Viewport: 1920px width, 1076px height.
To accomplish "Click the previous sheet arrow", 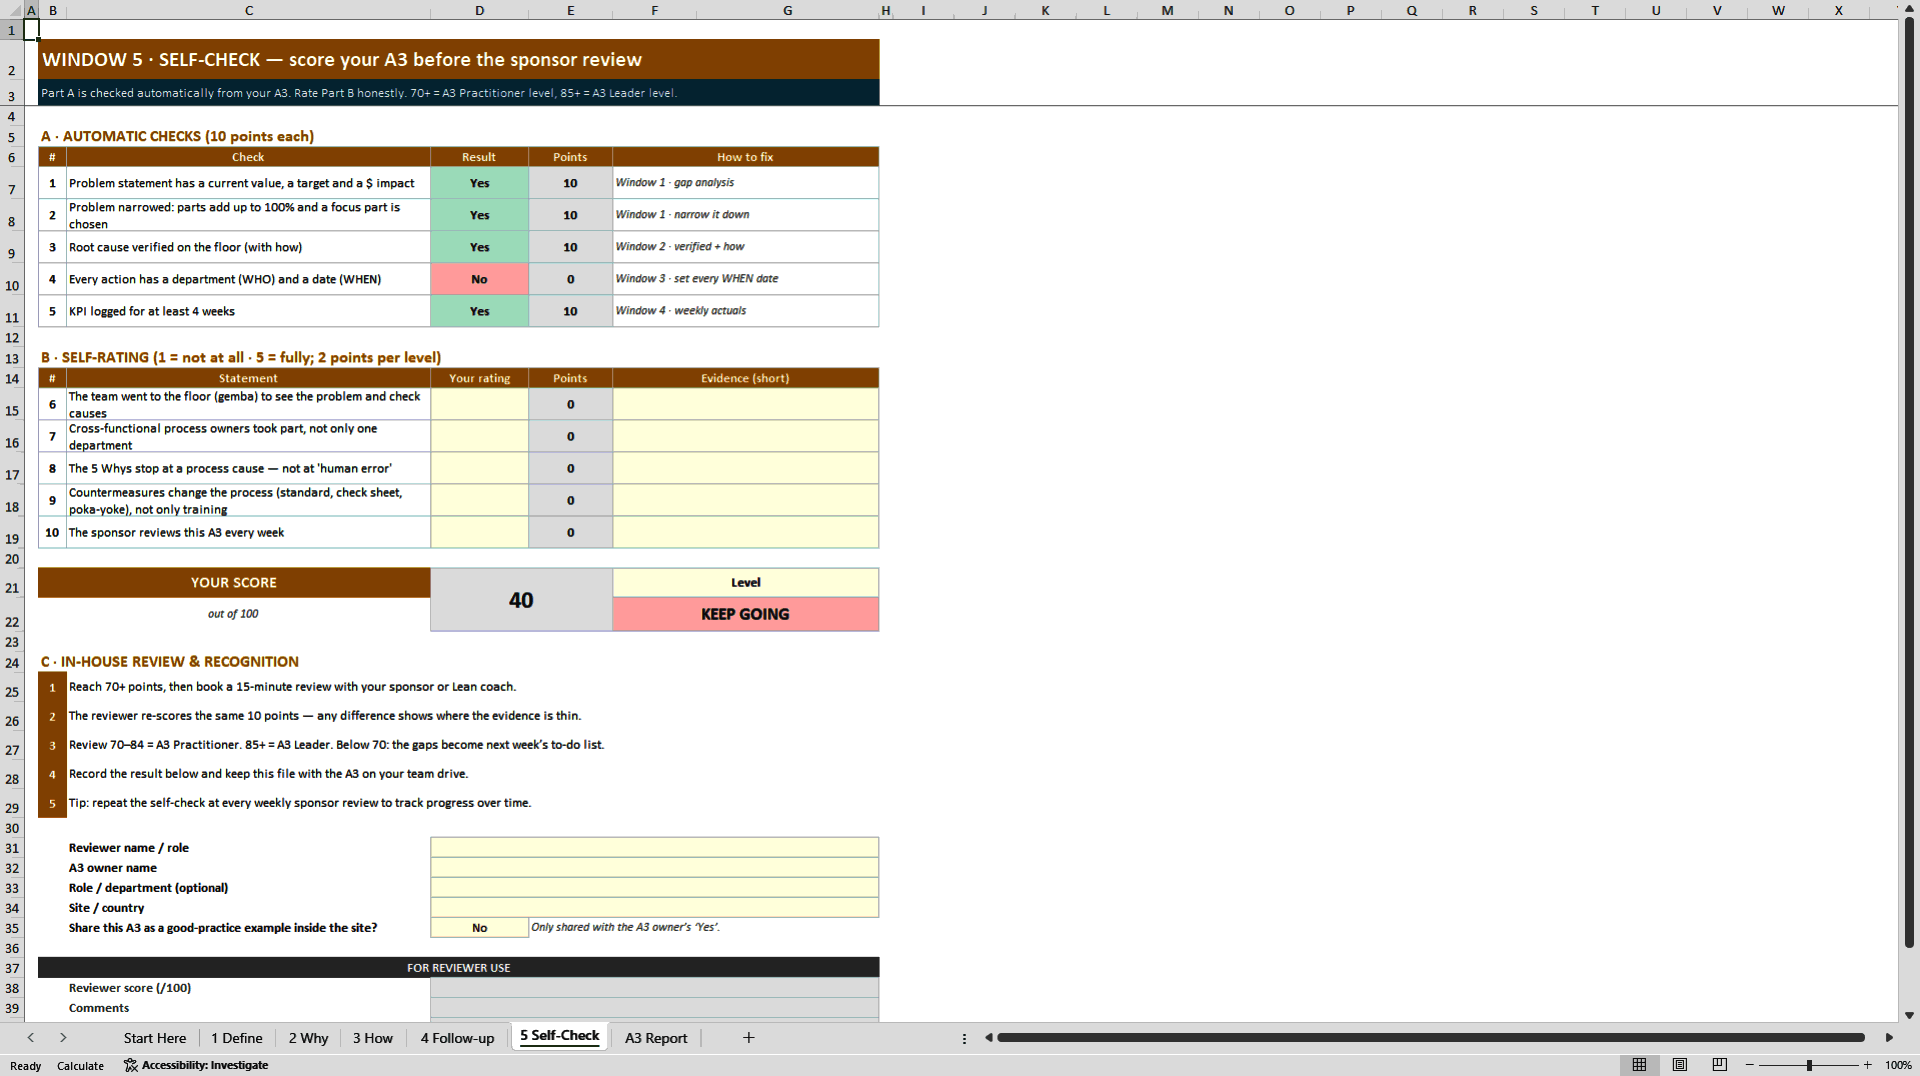I will [31, 1038].
